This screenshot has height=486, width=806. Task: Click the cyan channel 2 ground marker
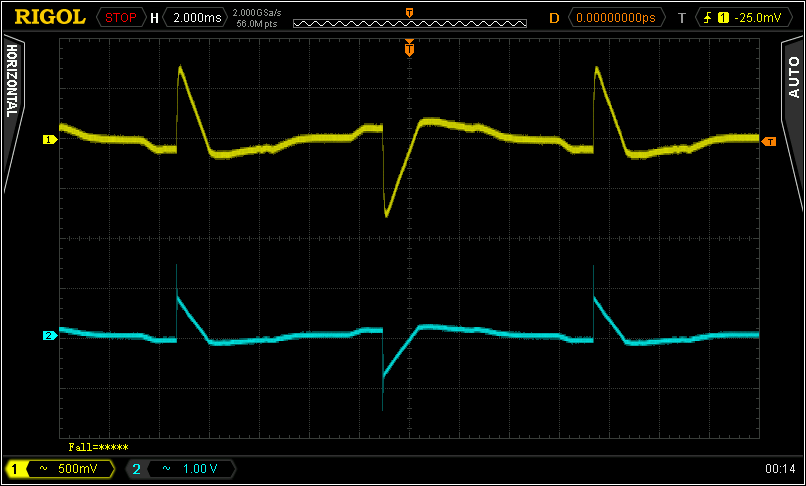pyautogui.click(x=48, y=336)
